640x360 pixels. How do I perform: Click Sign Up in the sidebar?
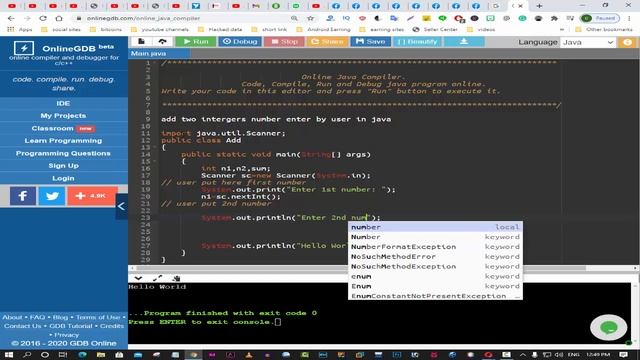point(63,166)
